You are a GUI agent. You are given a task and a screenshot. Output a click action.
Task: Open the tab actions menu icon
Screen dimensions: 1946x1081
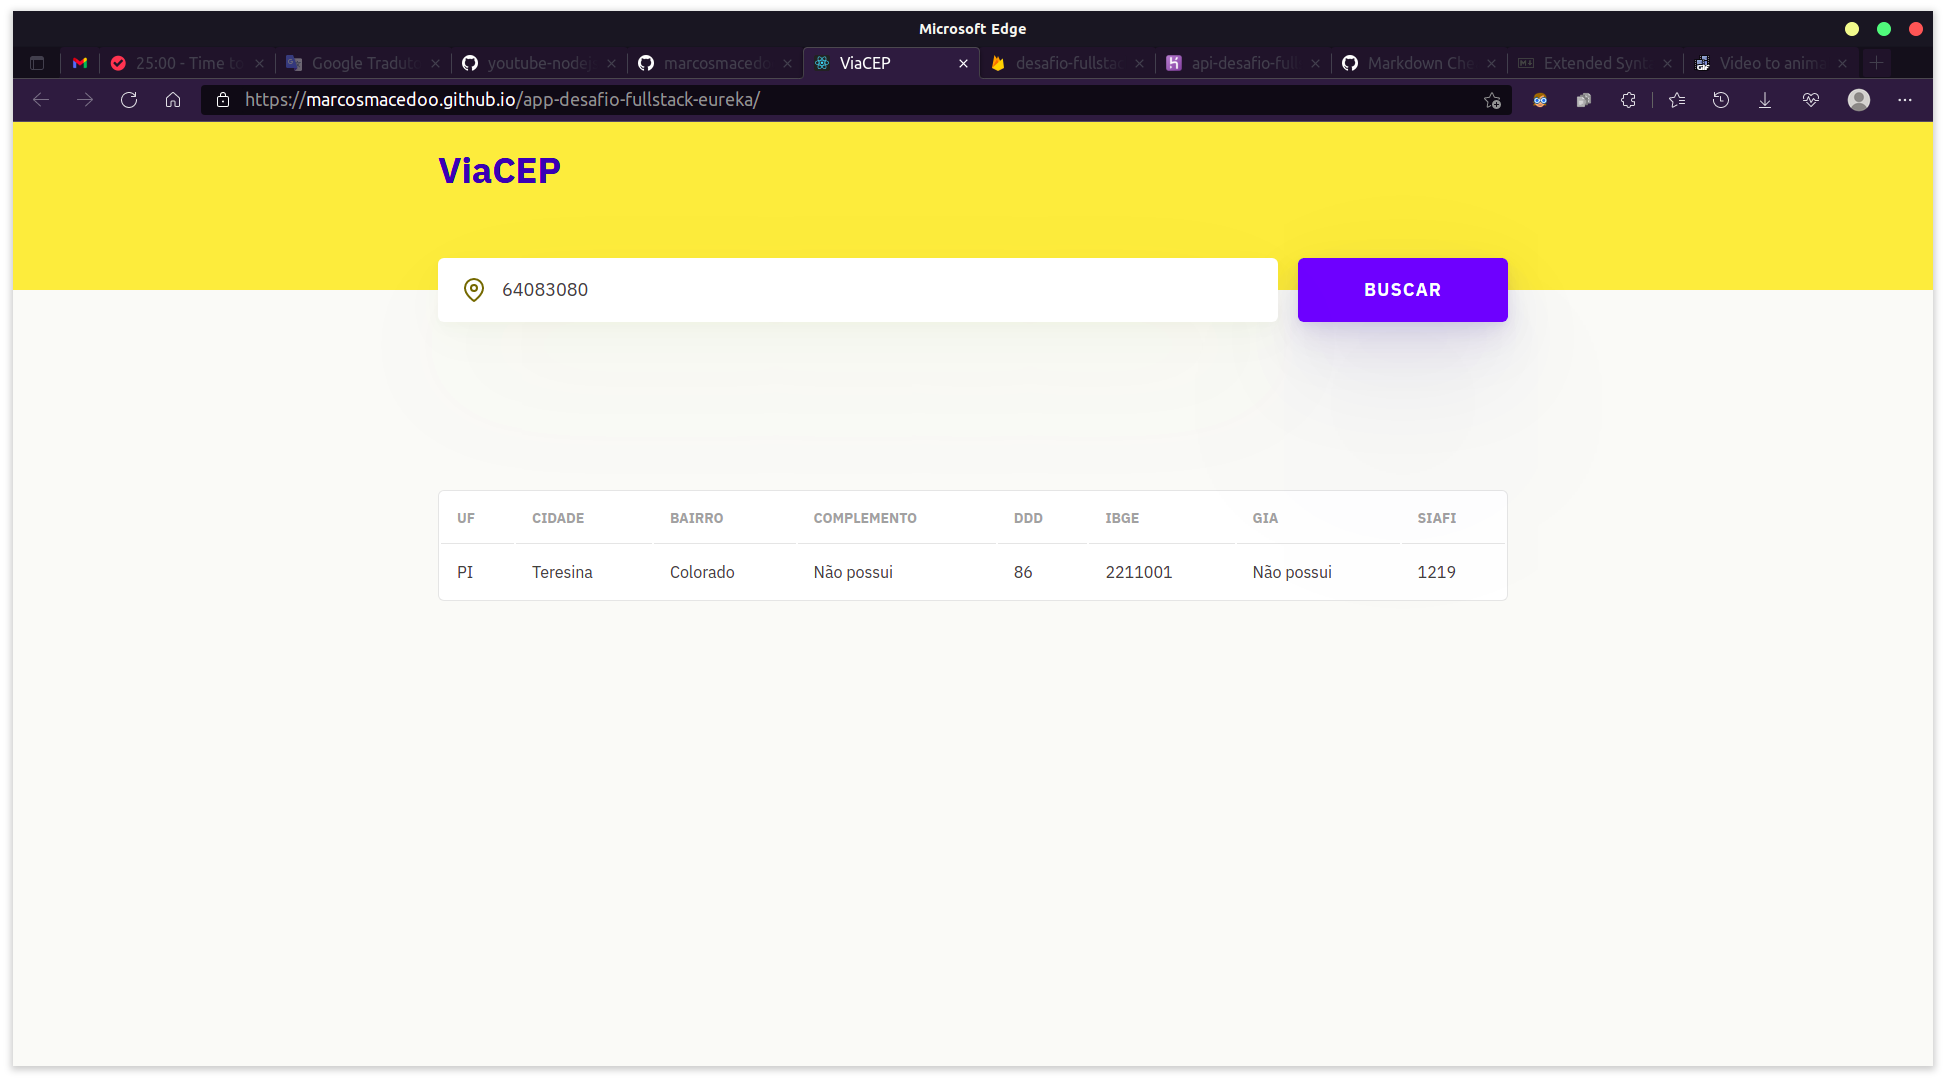[37, 63]
